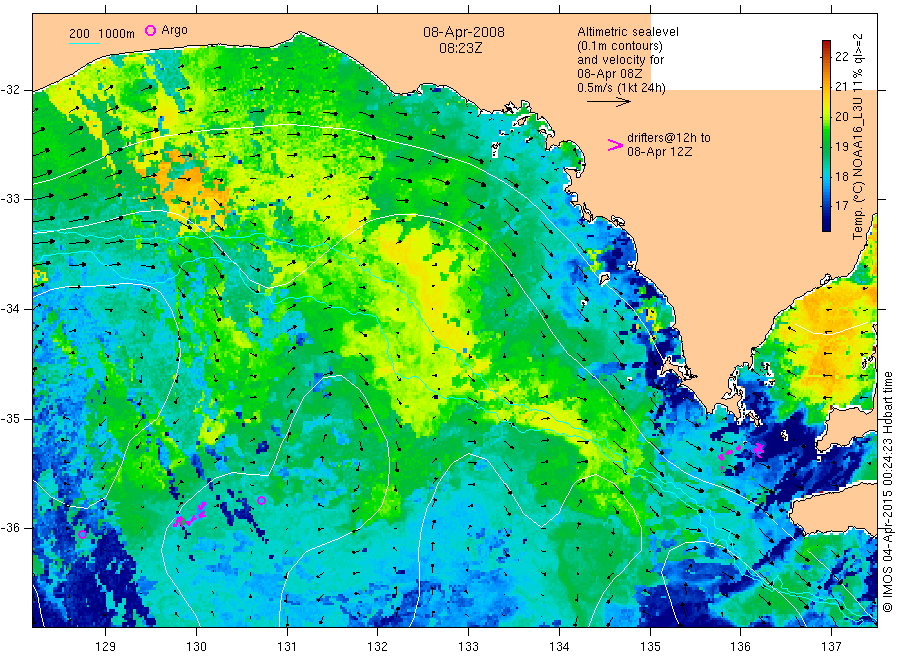The height and width of the screenshot is (660, 900).
Task: Click the cyan 200 1000m legend line
Action: click(x=84, y=43)
